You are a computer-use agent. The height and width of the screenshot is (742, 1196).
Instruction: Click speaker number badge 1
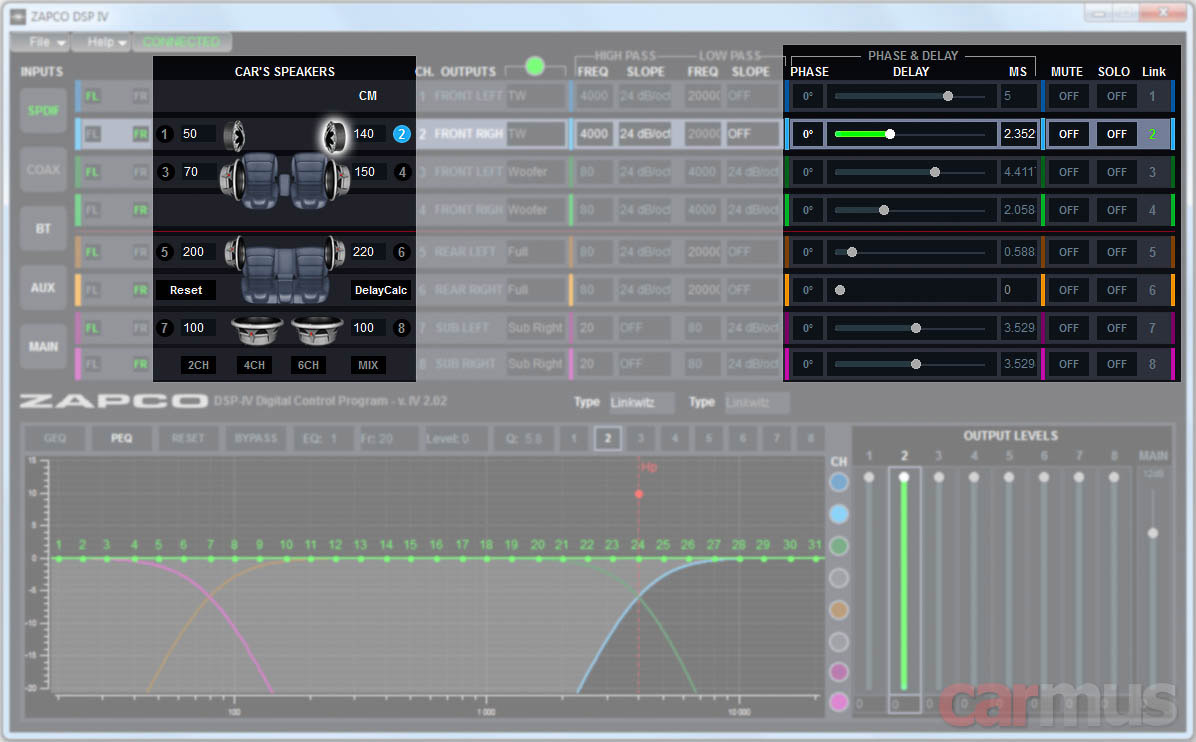point(165,134)
